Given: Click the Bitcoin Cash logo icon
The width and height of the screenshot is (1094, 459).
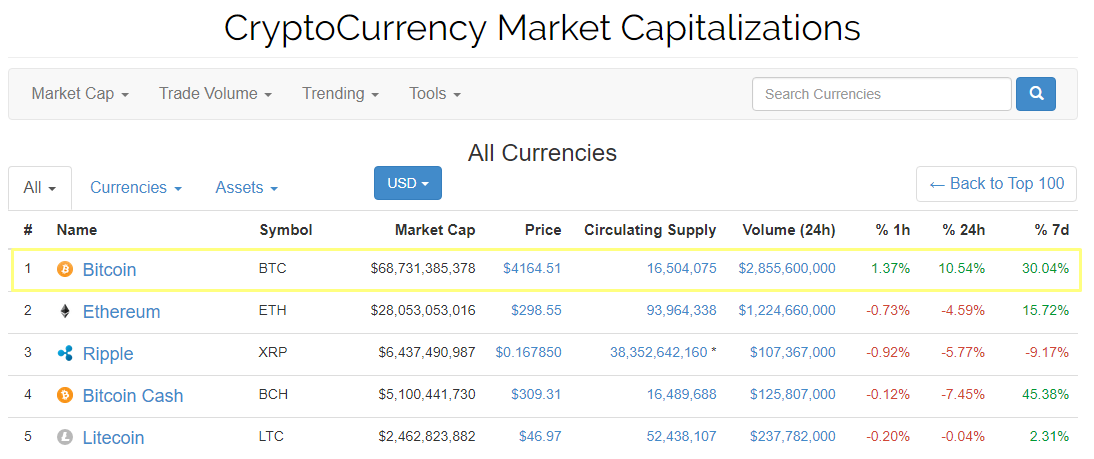Looking at the screenshot, I should [65, 395].
